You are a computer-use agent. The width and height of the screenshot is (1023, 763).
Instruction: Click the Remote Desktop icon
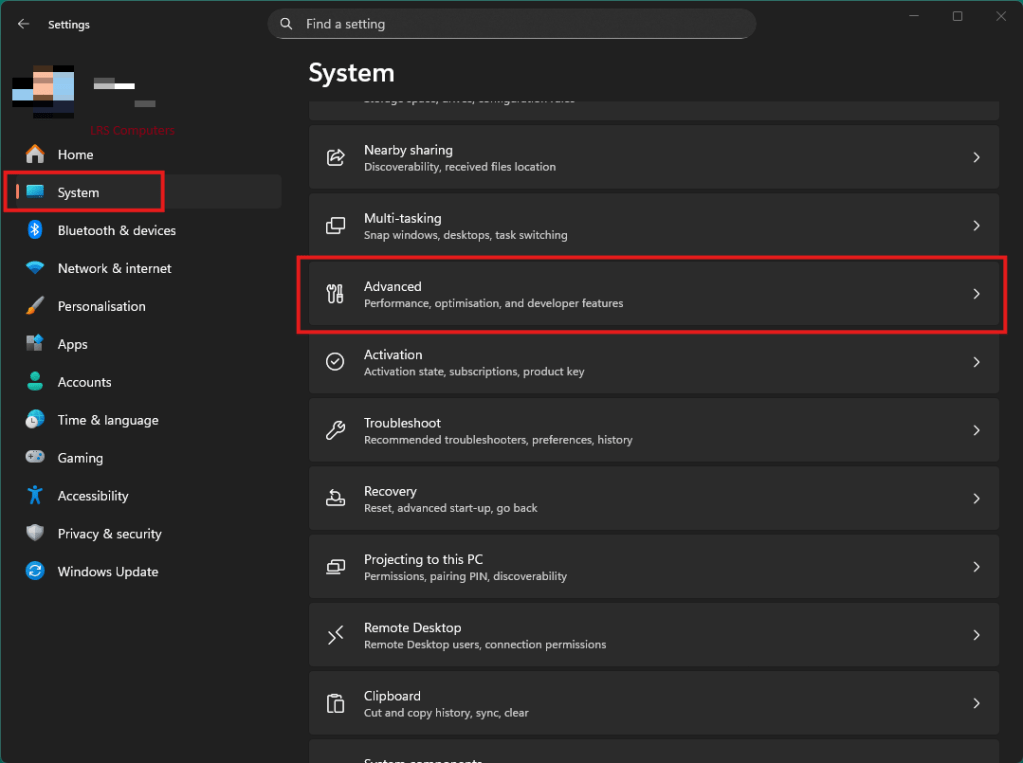[x=336, y=635]
